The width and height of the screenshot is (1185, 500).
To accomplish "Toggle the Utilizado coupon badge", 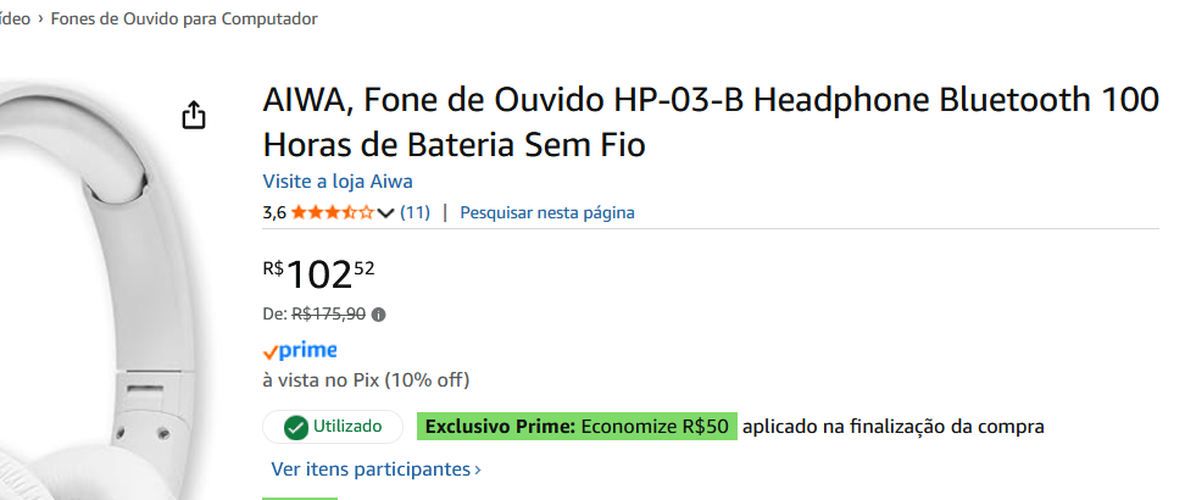I will (x=333, y=427).
